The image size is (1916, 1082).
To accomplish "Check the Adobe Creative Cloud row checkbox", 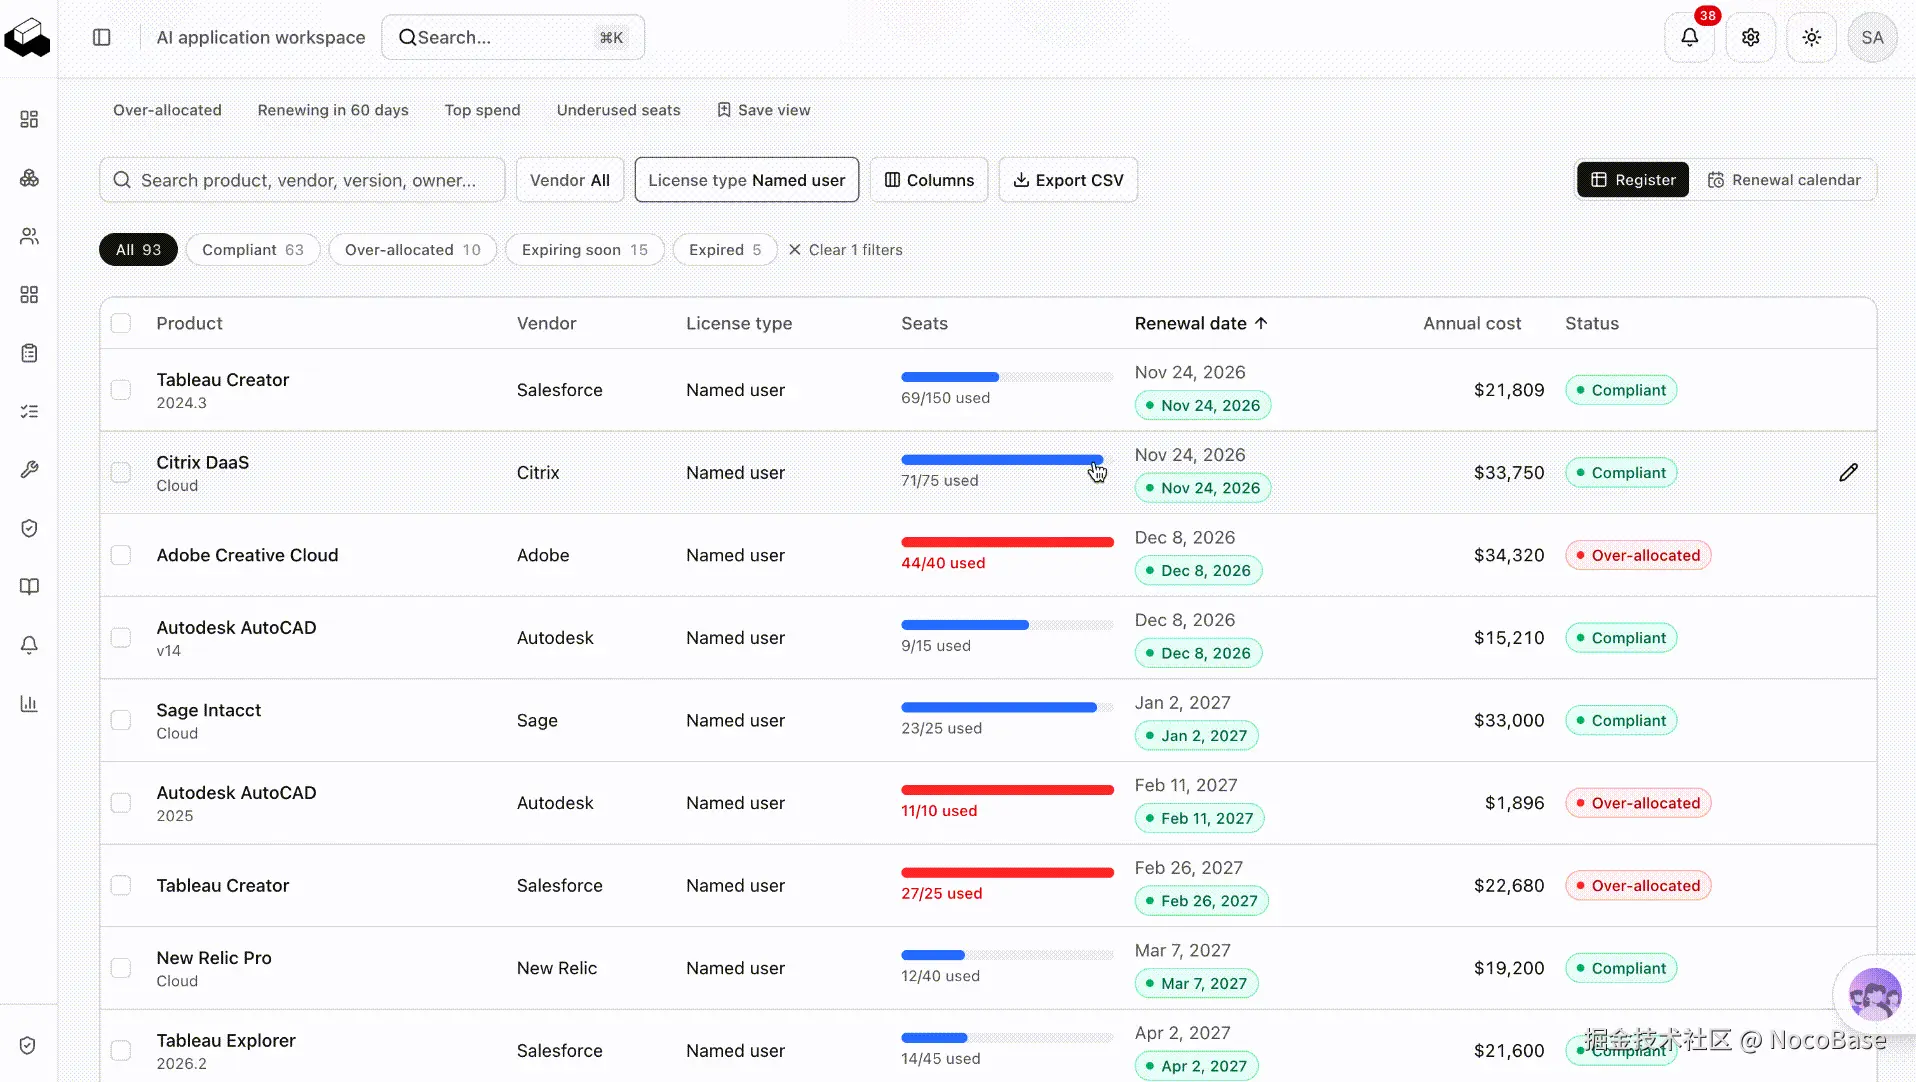I will pos(121,555).
